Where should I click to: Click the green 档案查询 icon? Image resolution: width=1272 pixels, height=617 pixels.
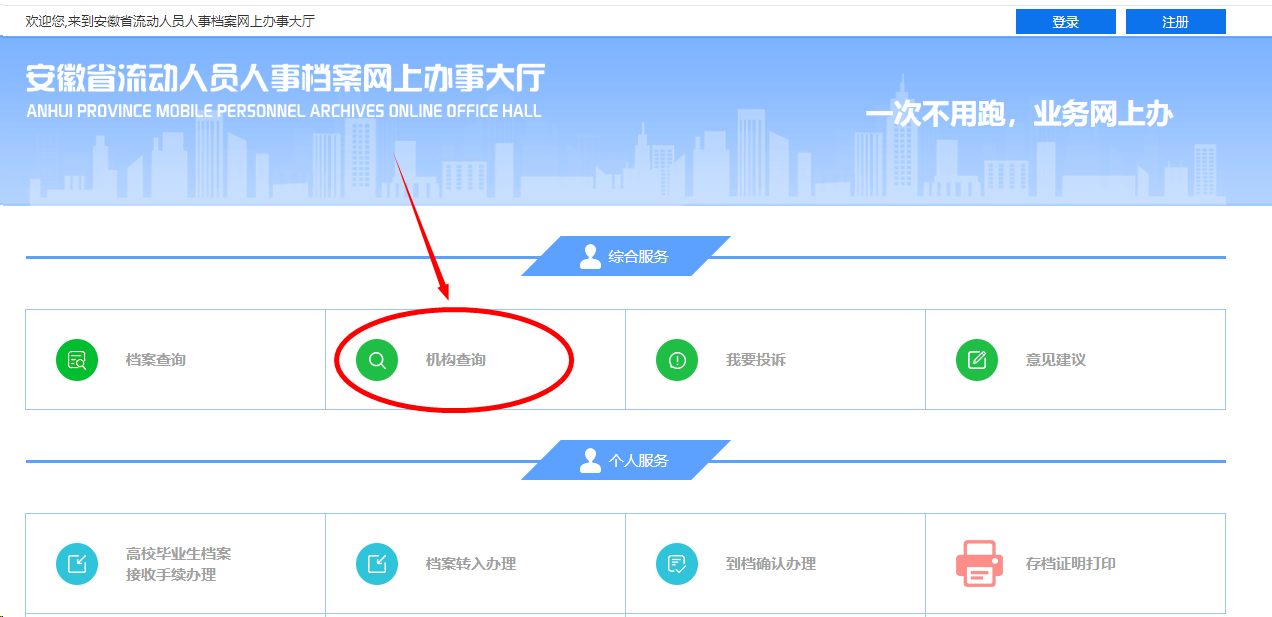tap(77, 360)
